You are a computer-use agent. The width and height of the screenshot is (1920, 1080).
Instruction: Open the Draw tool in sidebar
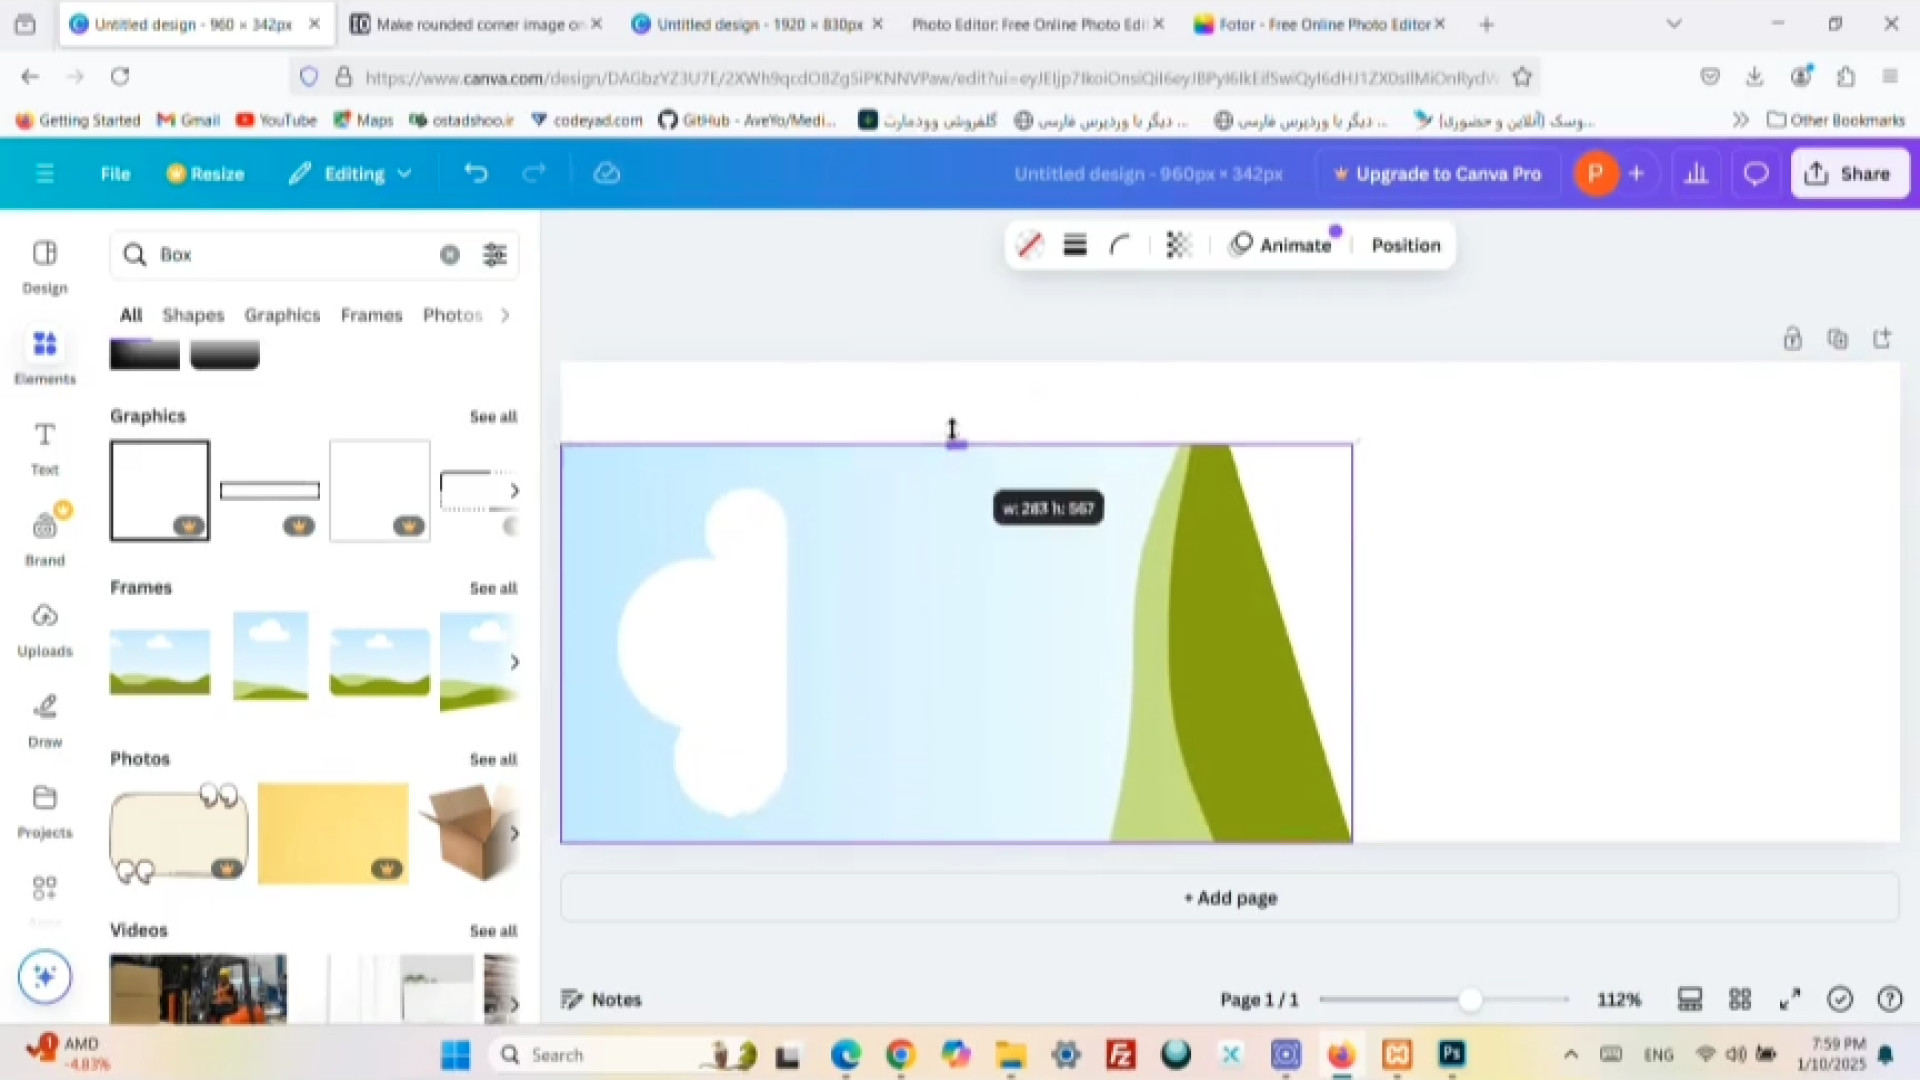click(44, 721)
